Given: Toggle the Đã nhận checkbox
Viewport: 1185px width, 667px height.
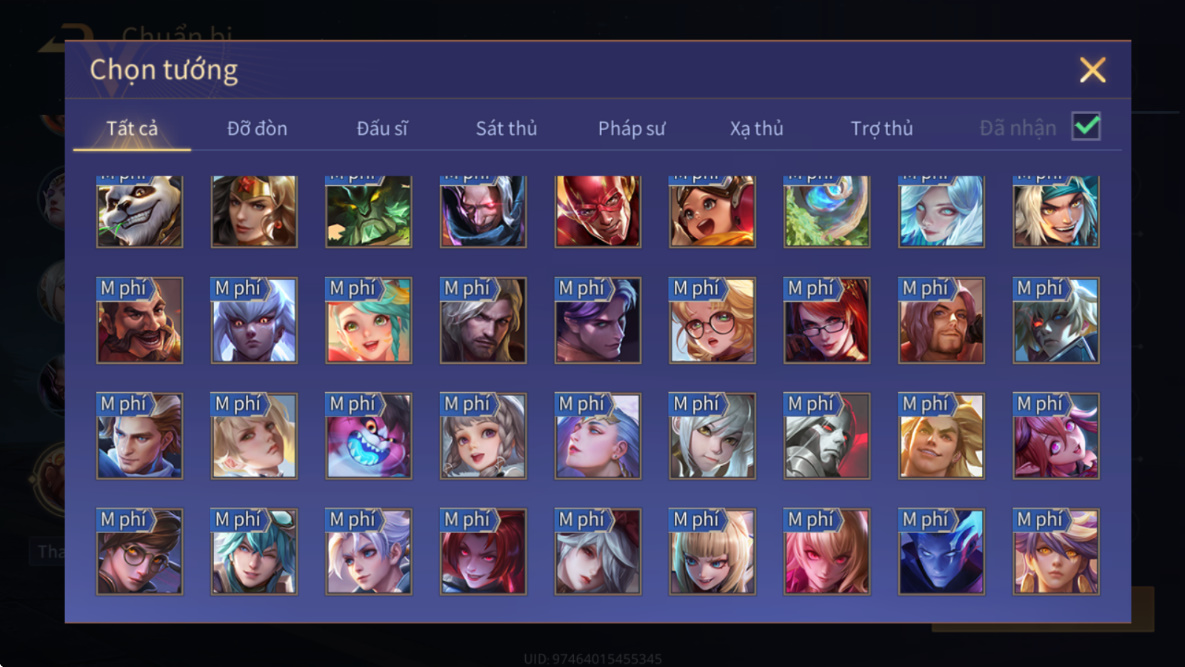Looking at the screenshot, I should tap(1086, 126).
